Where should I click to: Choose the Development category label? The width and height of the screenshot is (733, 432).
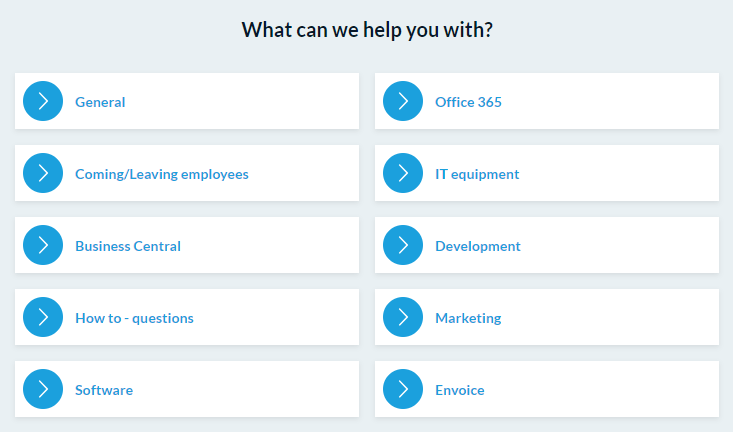tap(478, 246)
